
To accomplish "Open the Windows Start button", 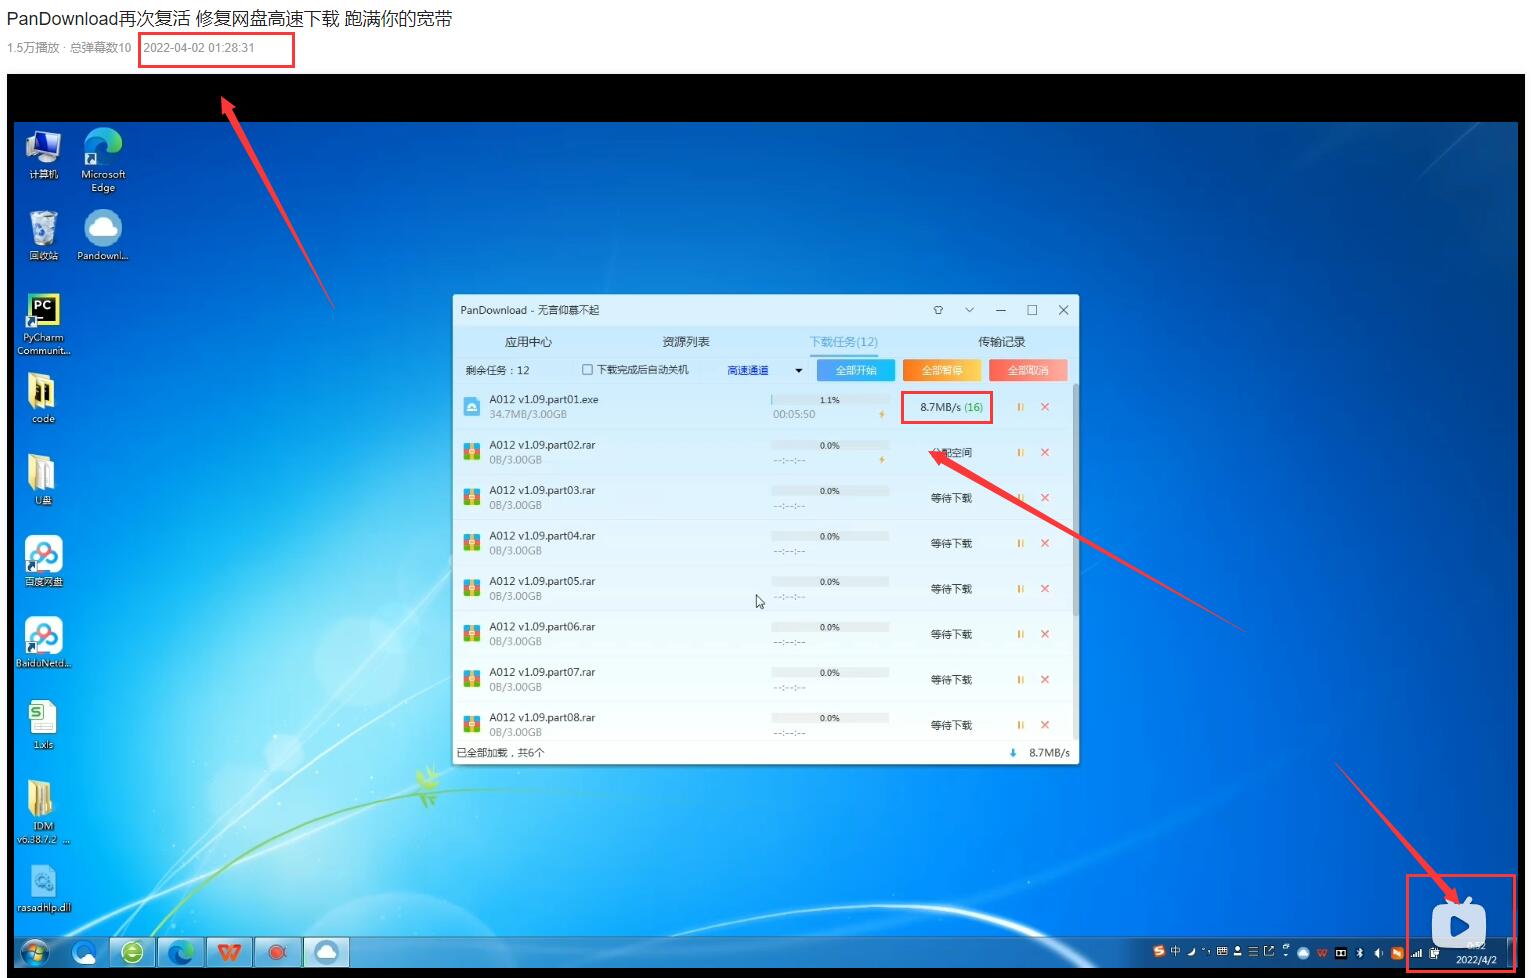I will point(35,952).
